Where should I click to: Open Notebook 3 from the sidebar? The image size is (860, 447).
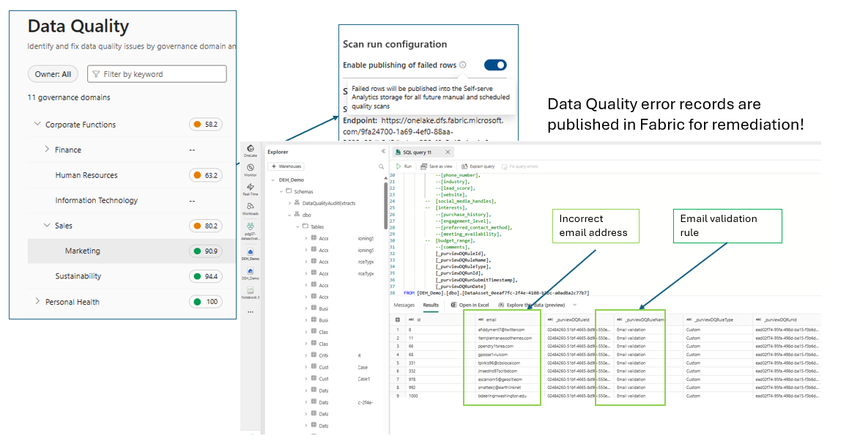[x=250, y=292]
